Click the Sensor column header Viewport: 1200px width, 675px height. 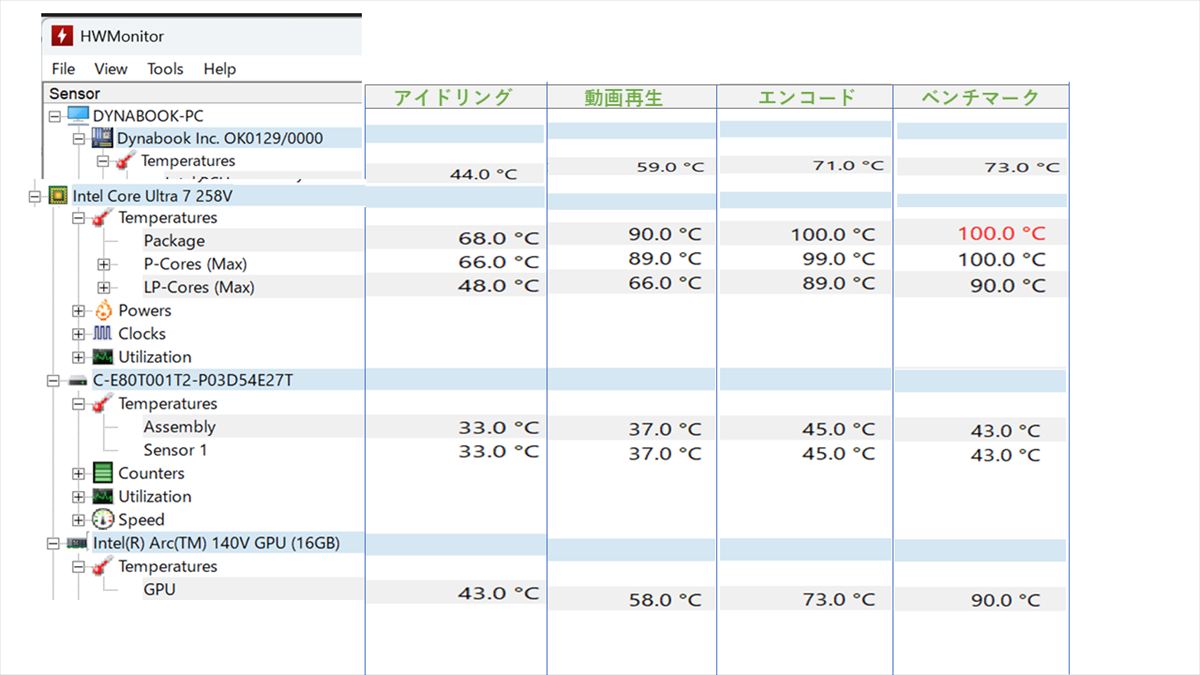(203, 93)
